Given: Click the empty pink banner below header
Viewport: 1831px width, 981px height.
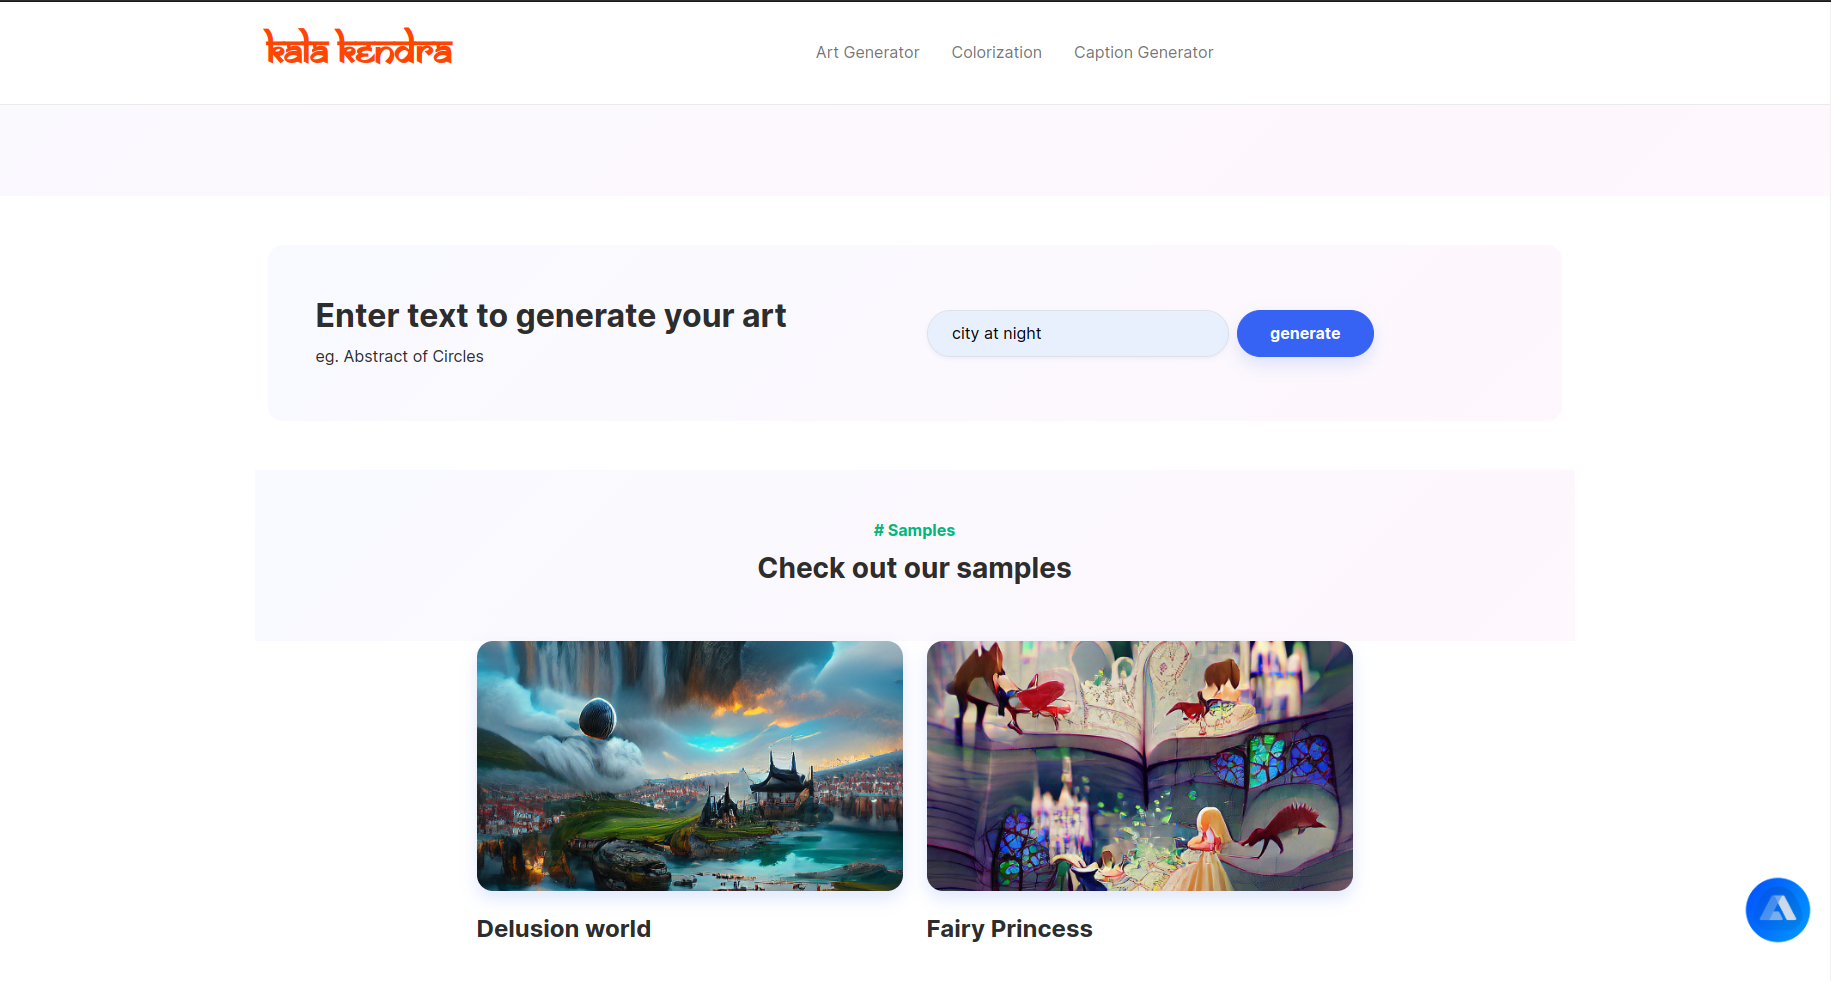Looking at the screenshot, I should pos(915,150).
